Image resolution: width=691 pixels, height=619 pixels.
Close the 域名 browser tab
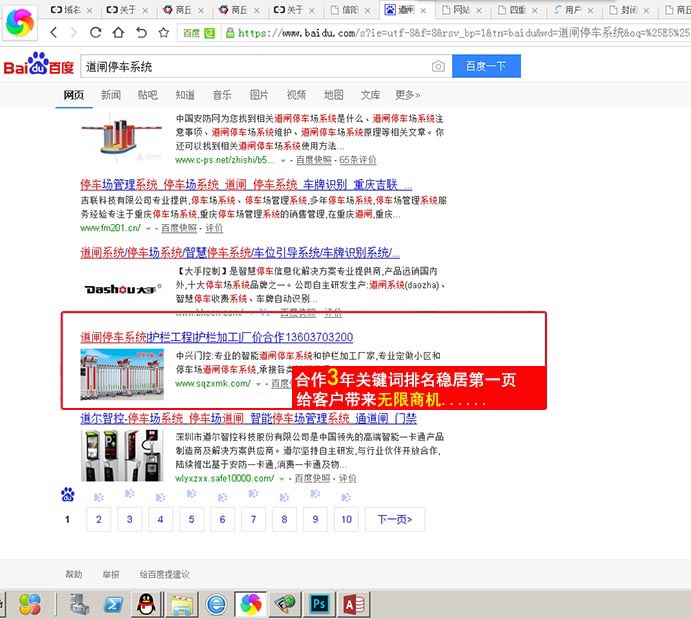point(89,10)
